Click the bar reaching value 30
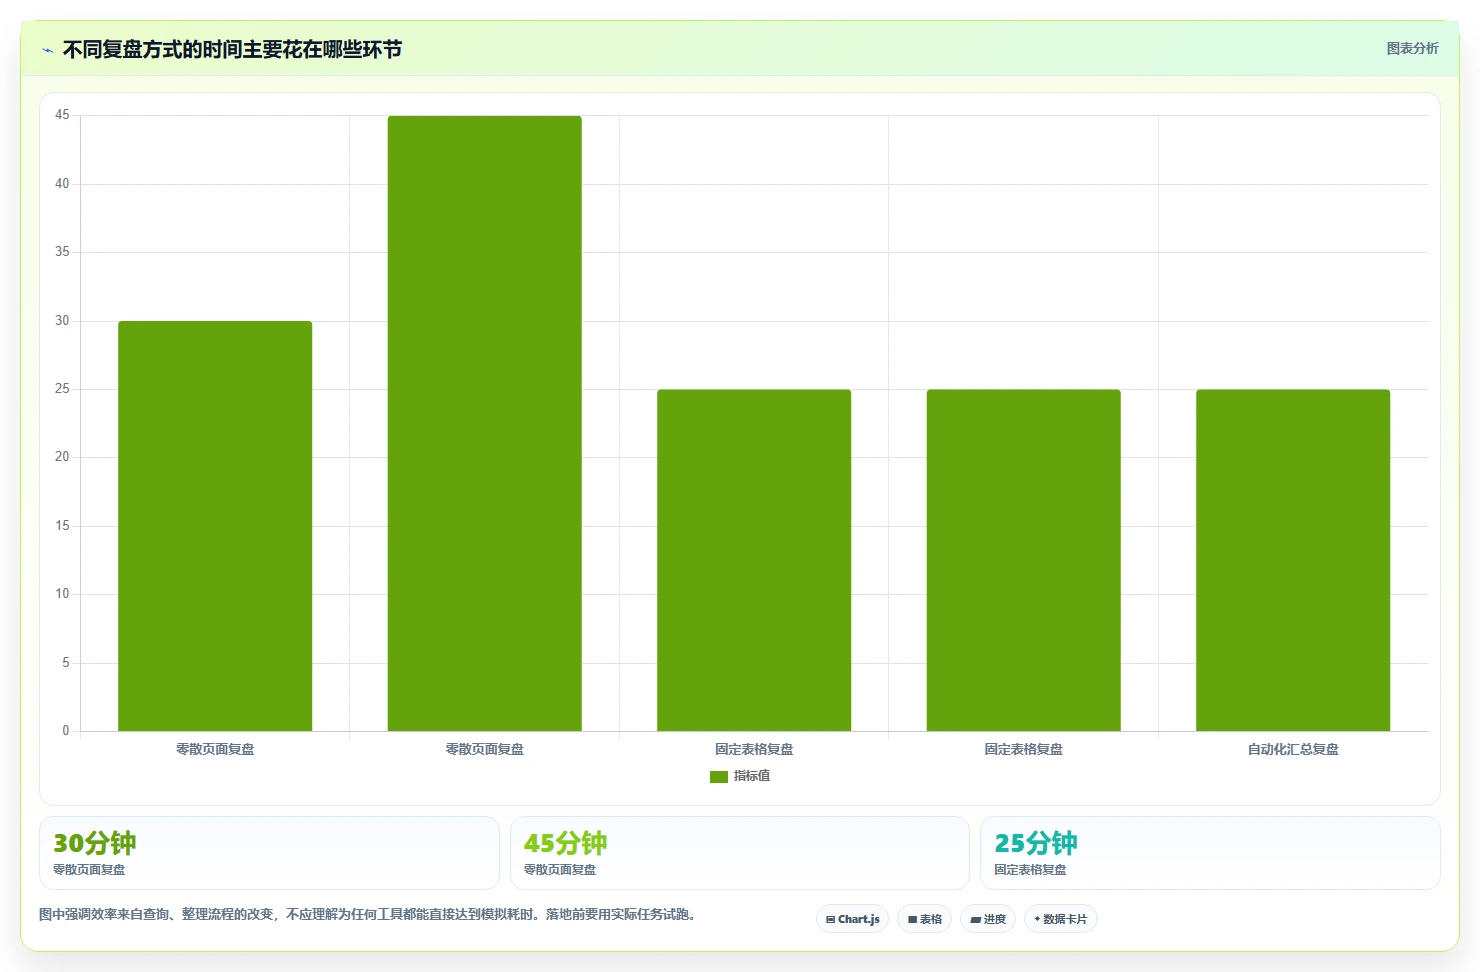 tap(215, 526)
